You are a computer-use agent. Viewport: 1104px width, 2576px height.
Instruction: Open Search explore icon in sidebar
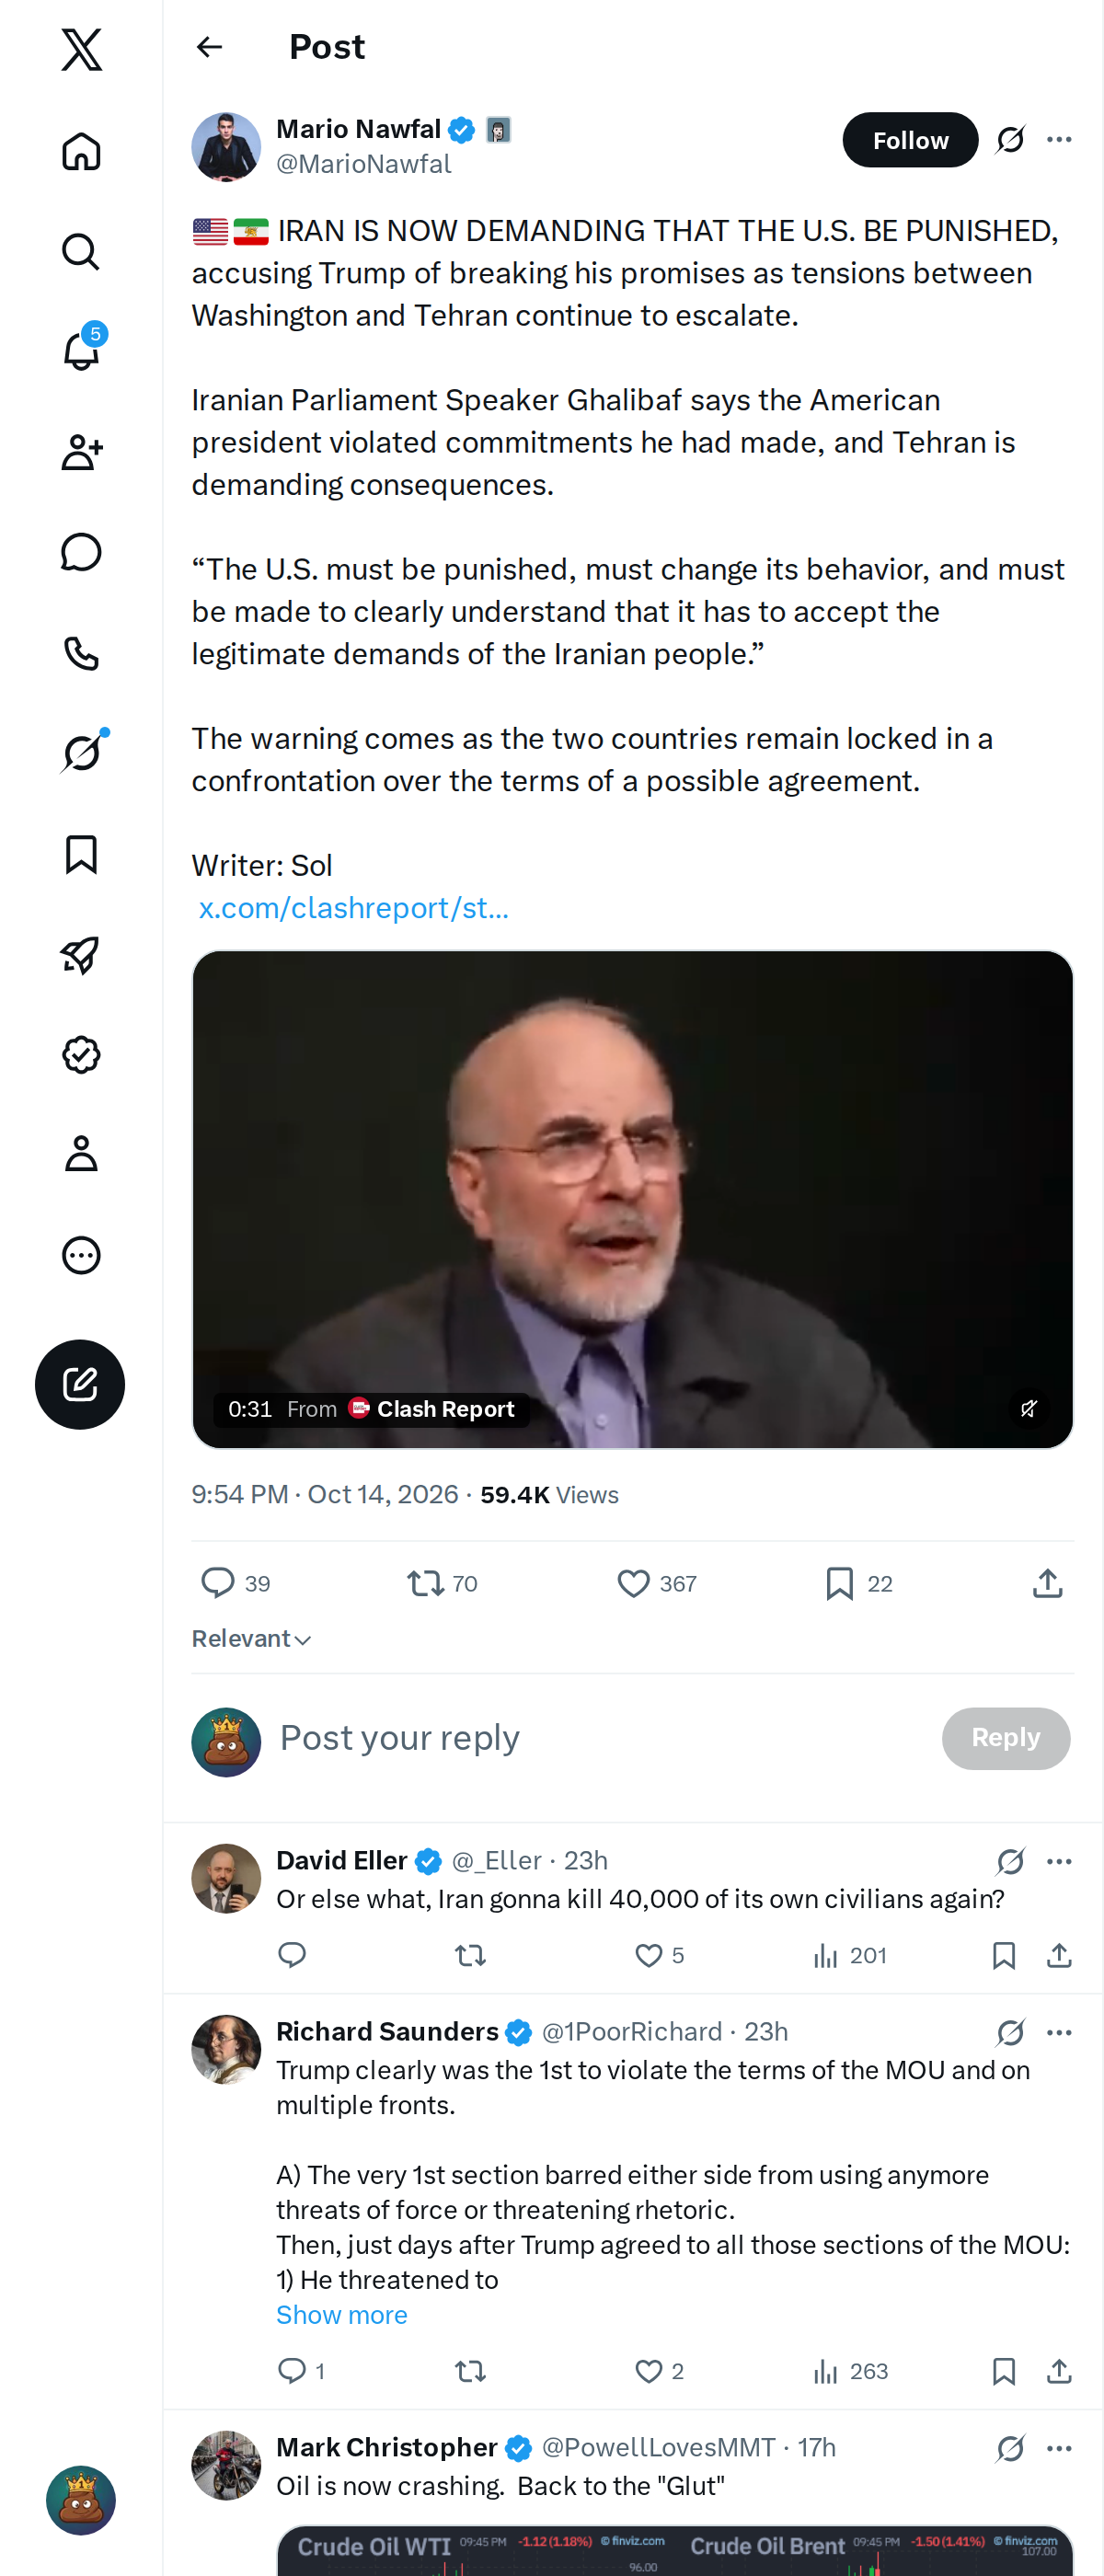[x=82, y=251]
